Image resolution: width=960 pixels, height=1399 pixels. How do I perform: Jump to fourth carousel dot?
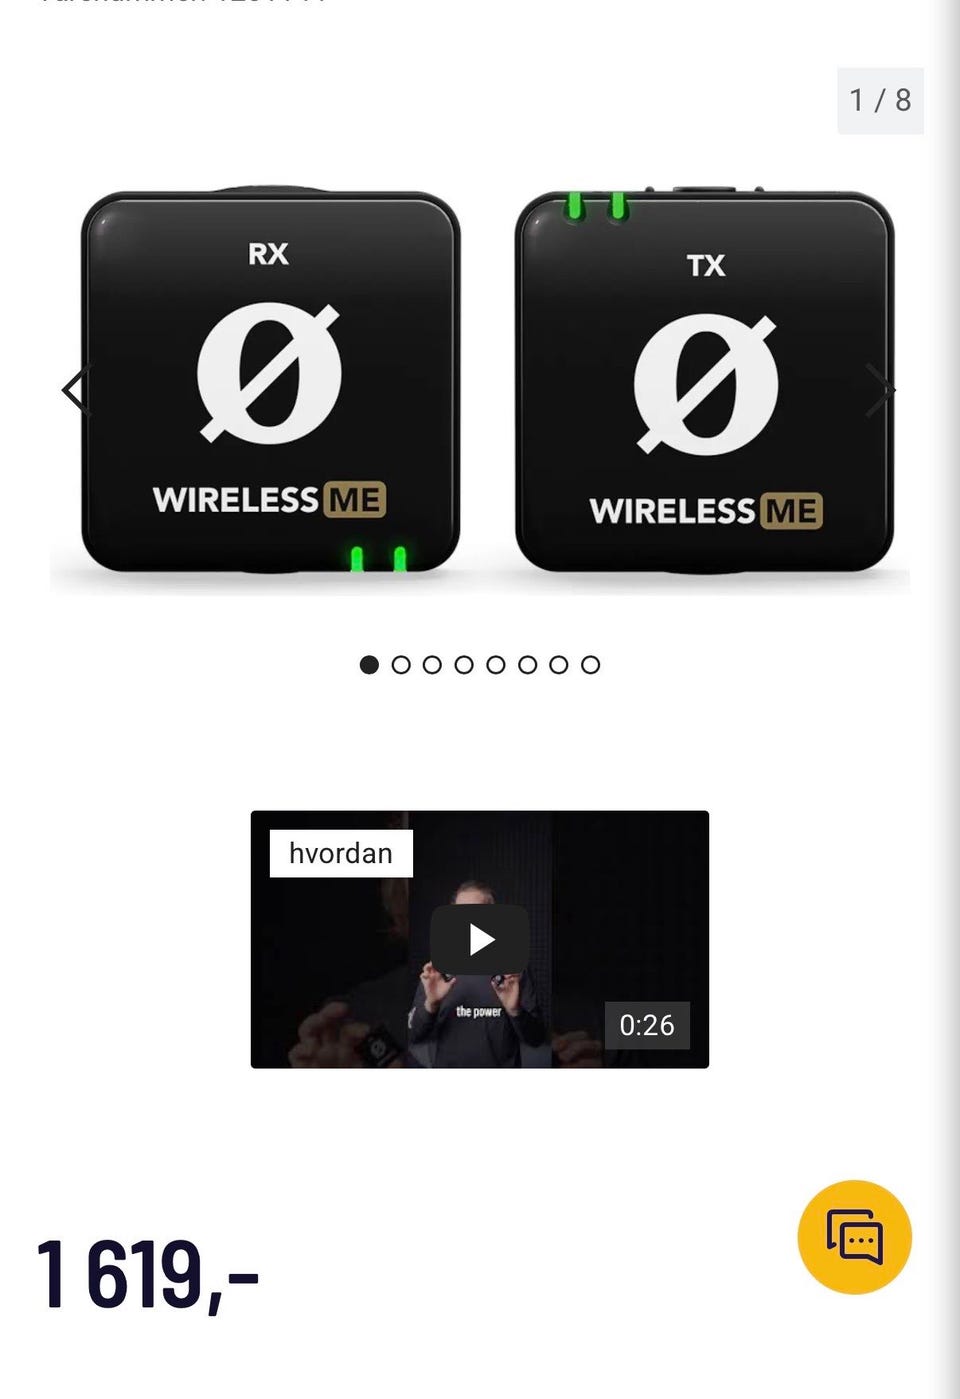(464, 665)
